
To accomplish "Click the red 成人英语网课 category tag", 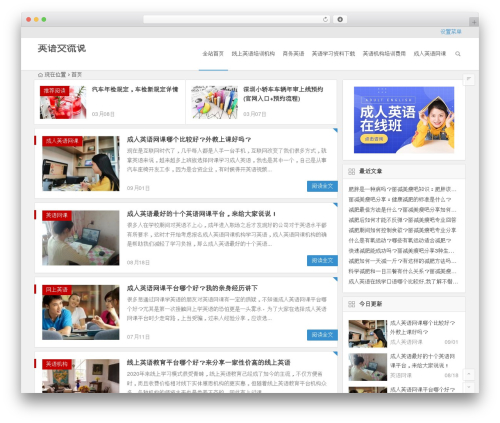I will [x=62, y=141].
